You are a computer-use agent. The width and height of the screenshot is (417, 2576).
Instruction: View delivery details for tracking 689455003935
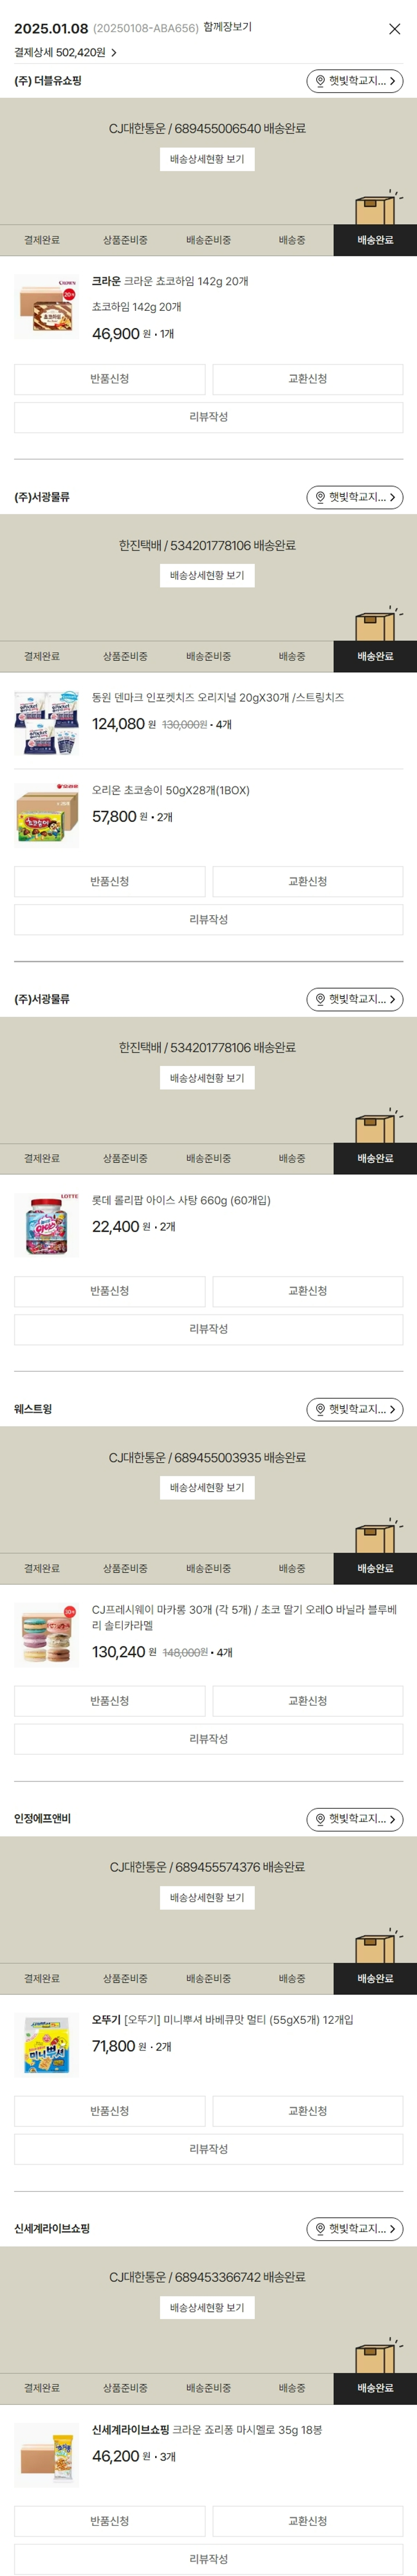pyautogui.click(x=207, y=1488)
